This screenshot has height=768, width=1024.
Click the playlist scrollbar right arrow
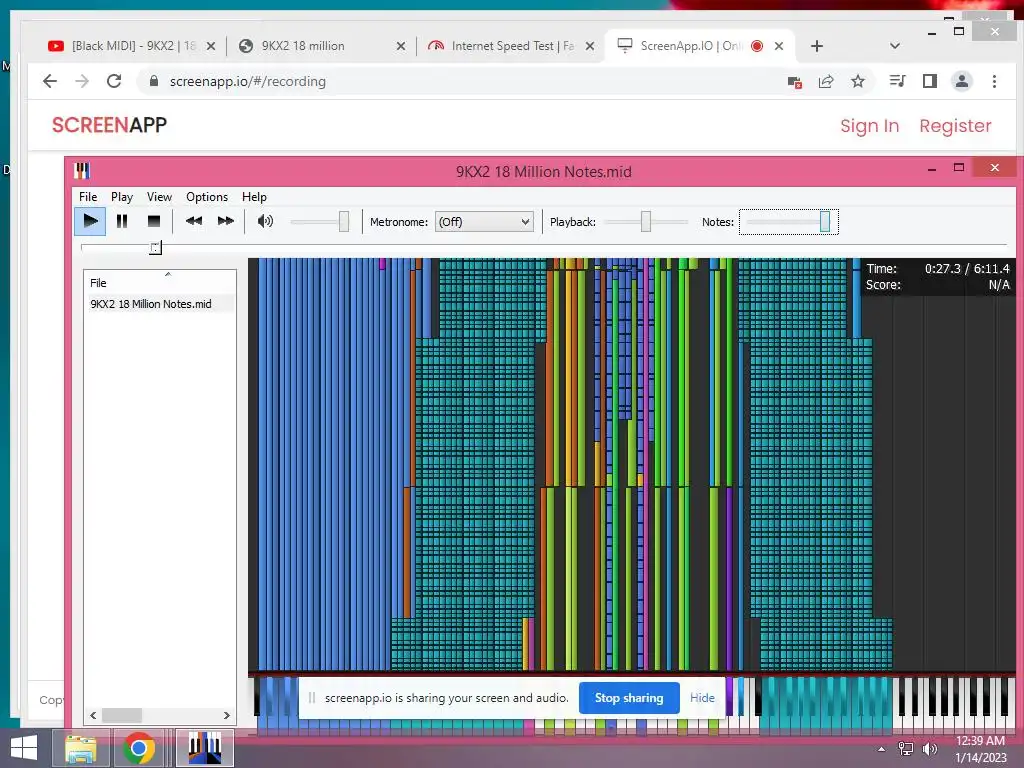pos(227,716)
